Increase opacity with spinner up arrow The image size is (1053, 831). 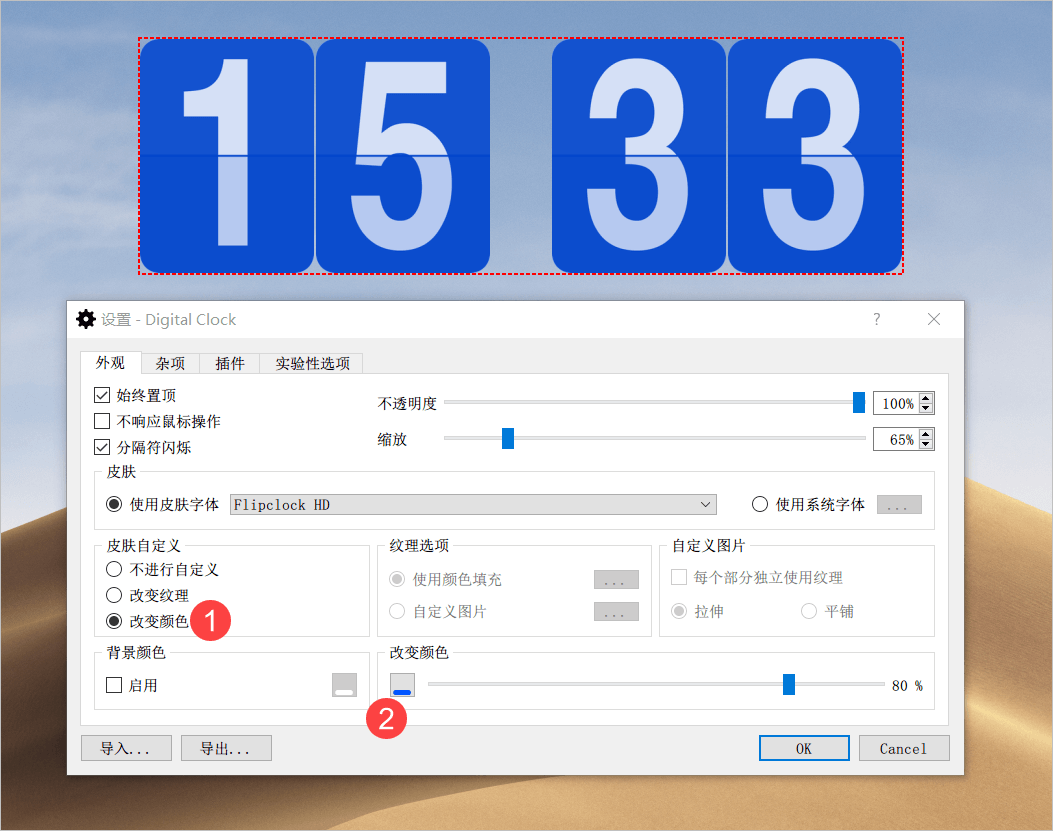tap(926, 398)
